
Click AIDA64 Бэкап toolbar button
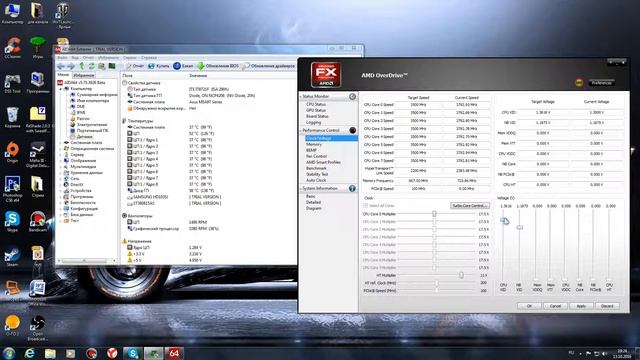point(183,66)
